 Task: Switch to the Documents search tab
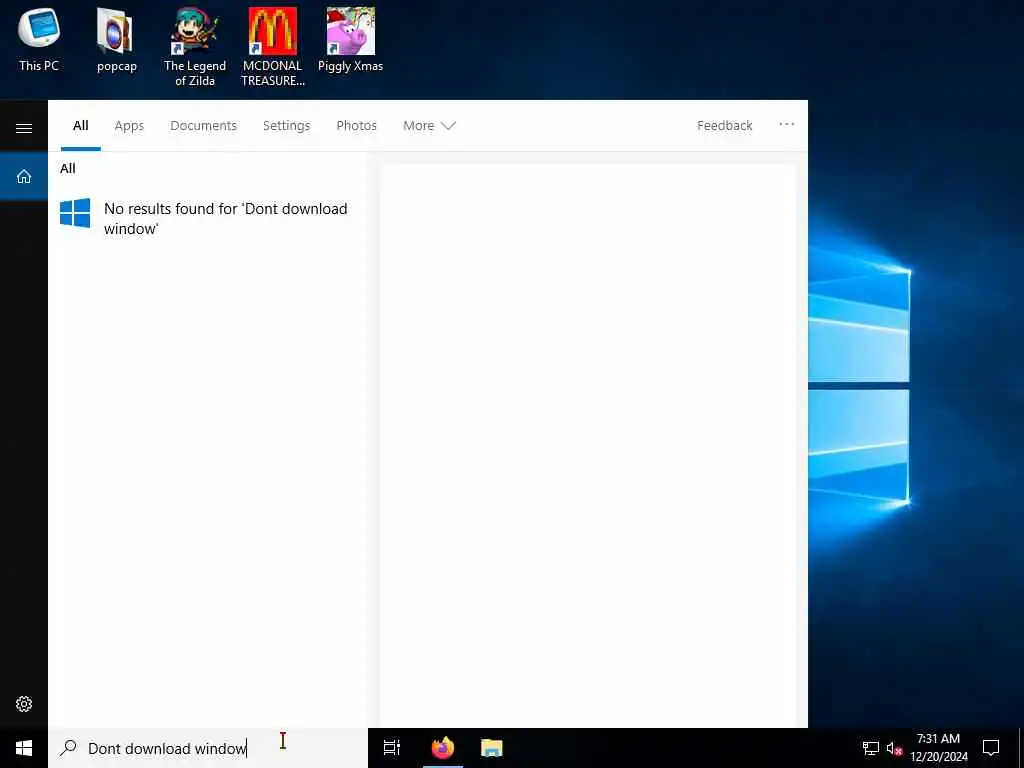pos(203,125)
